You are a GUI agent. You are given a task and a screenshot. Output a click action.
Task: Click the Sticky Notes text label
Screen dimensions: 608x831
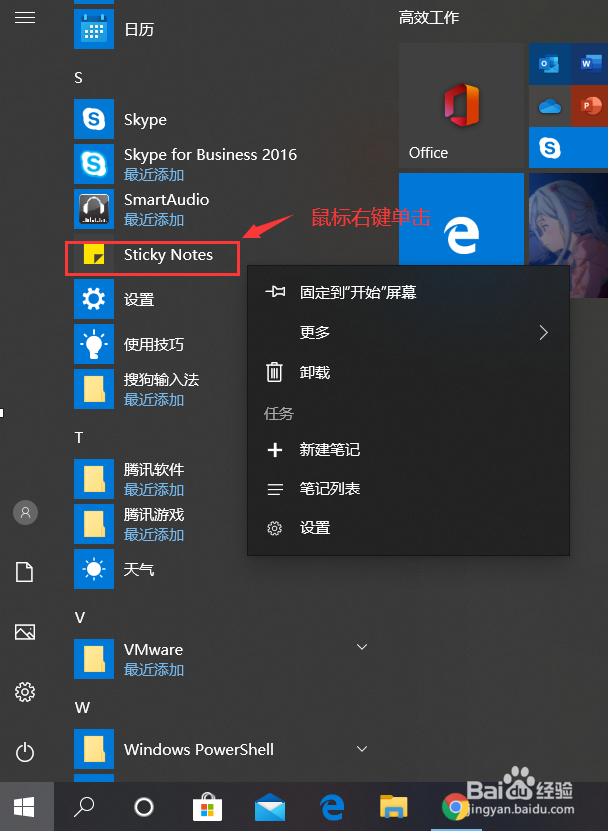[168, 255]
